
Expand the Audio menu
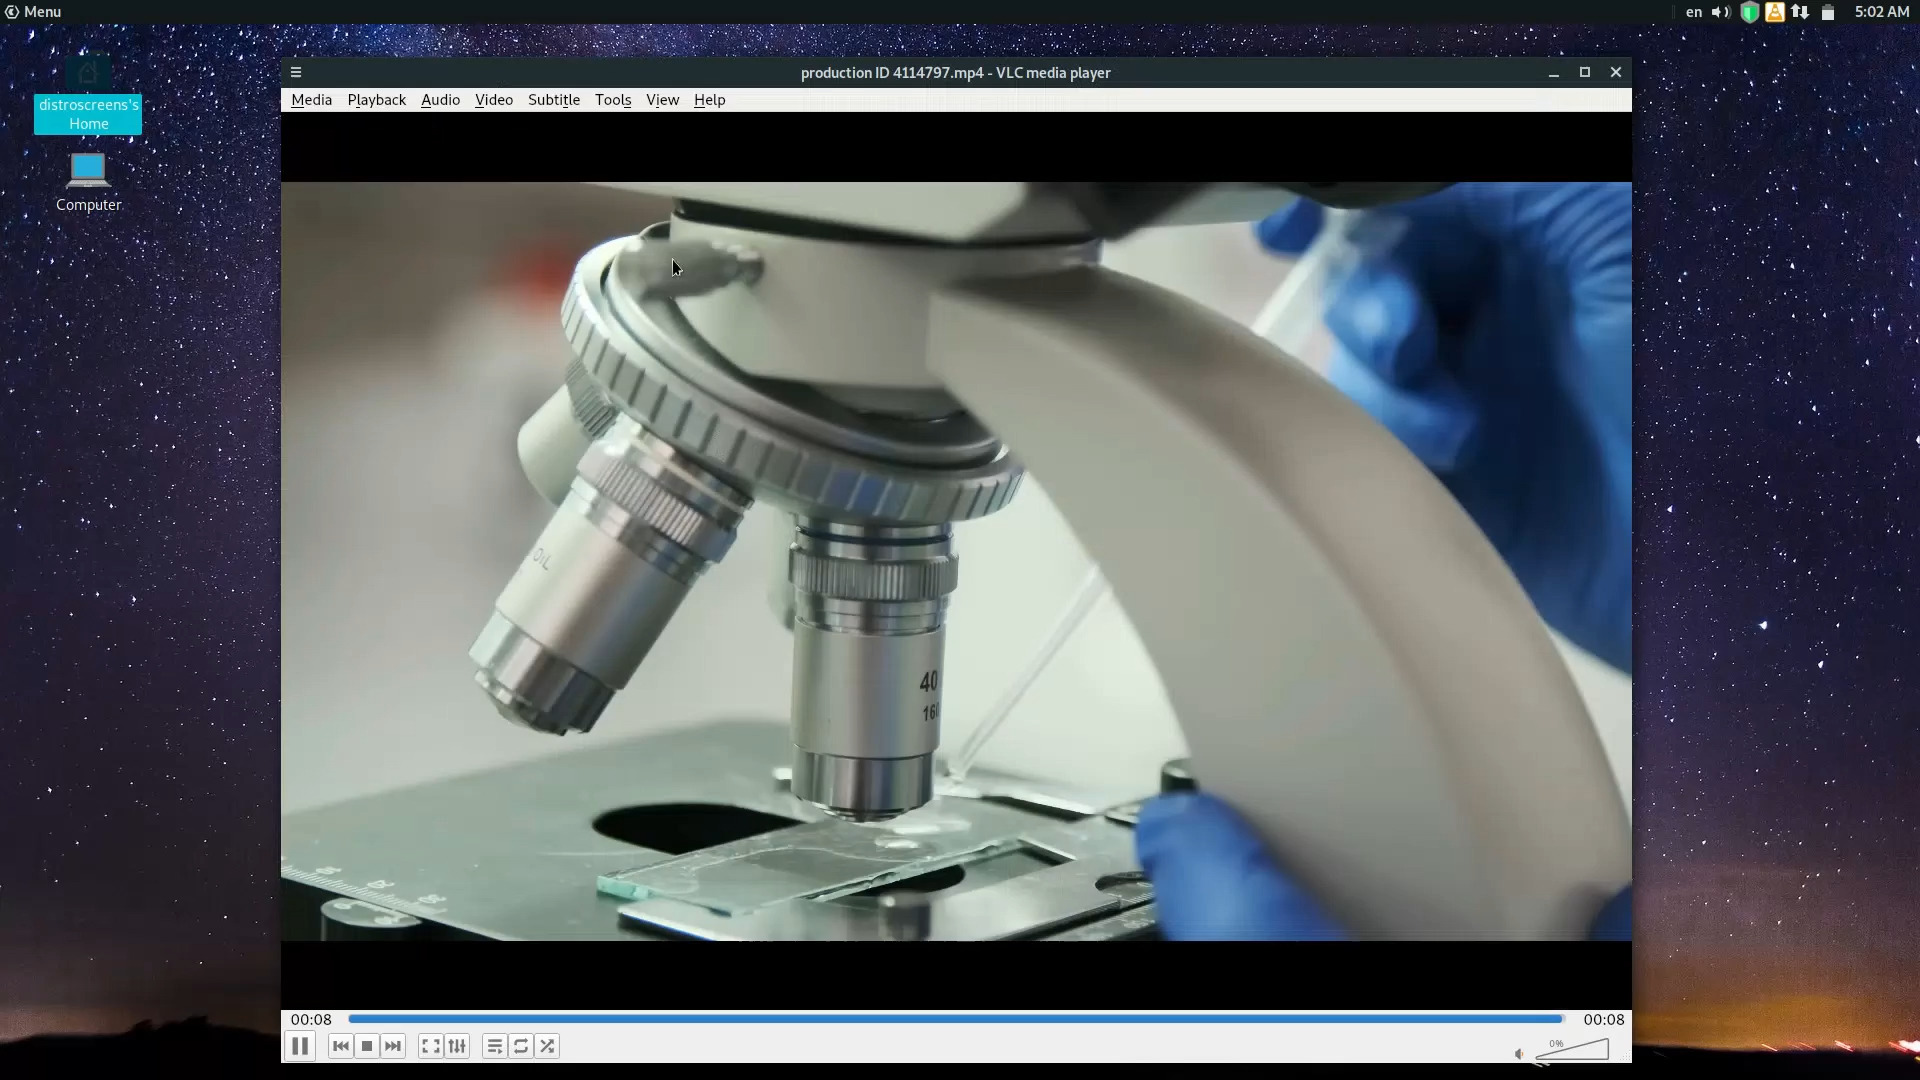pyautogui.click(x=440, y=100)
